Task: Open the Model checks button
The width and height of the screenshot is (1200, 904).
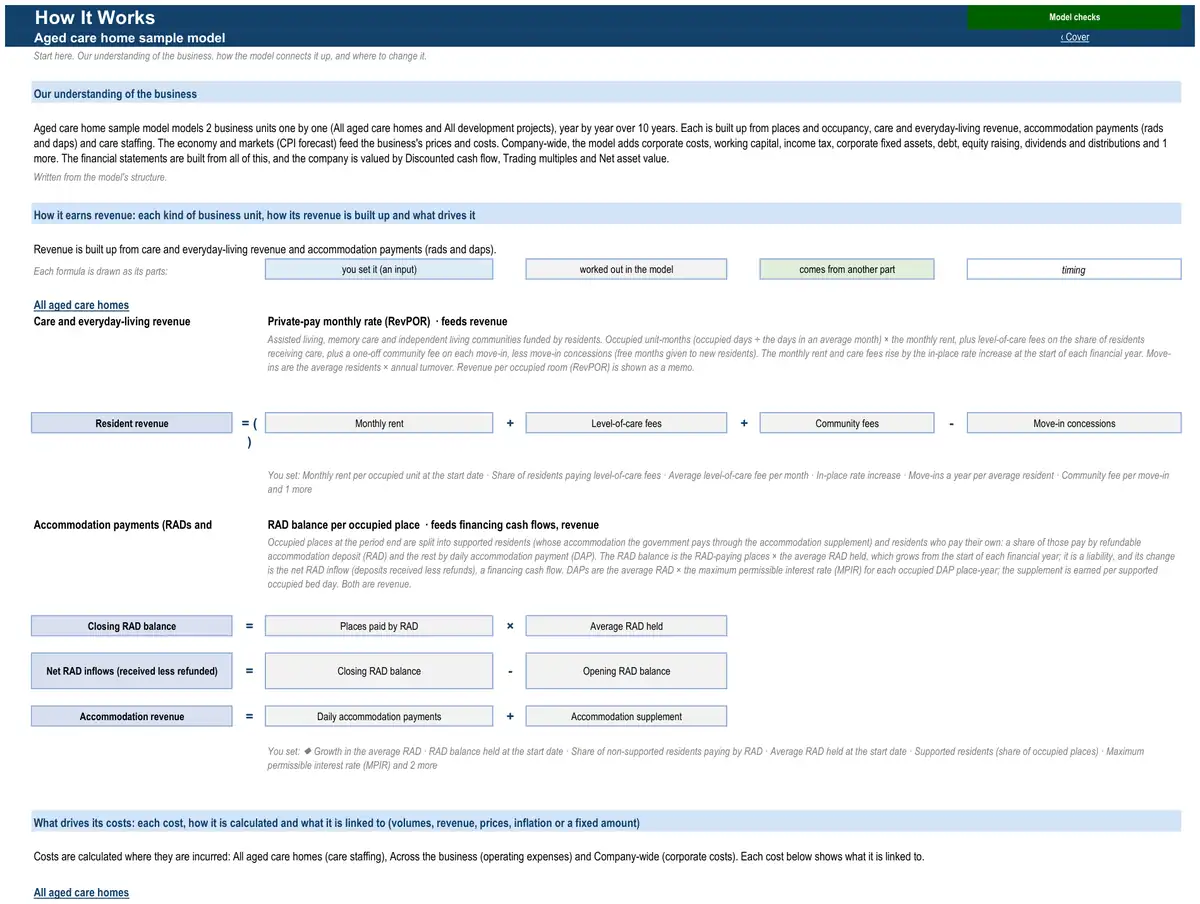Action: pyautogui.click(x=1074, y=17)
